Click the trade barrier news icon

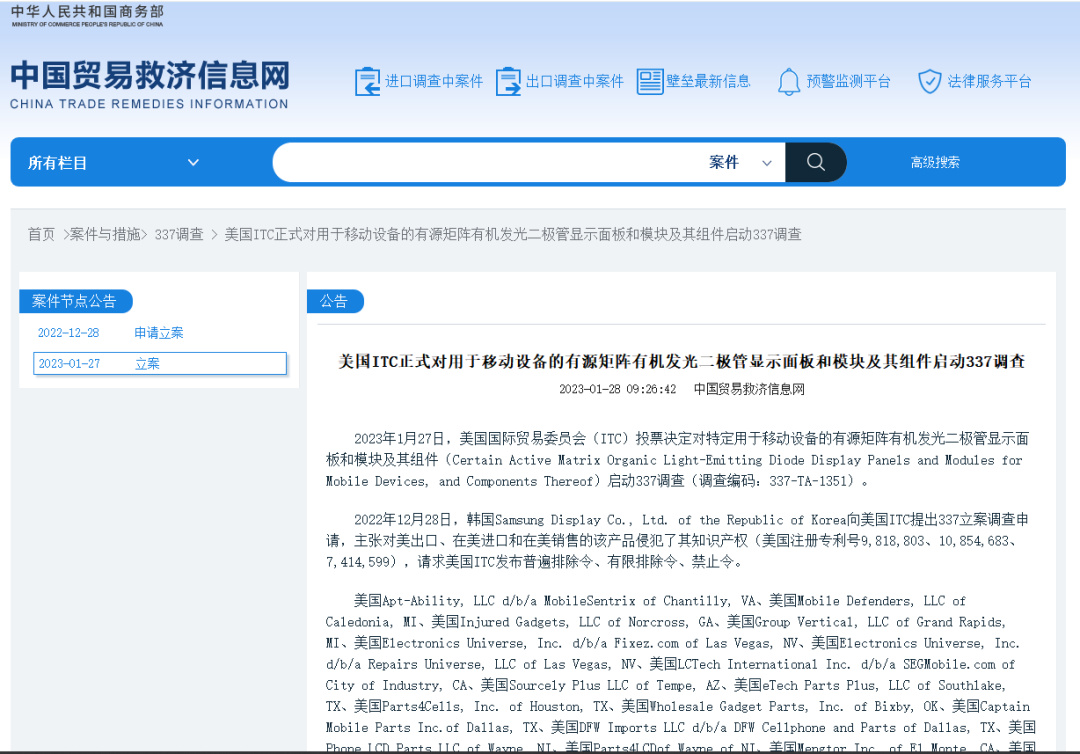pos(650,82)
